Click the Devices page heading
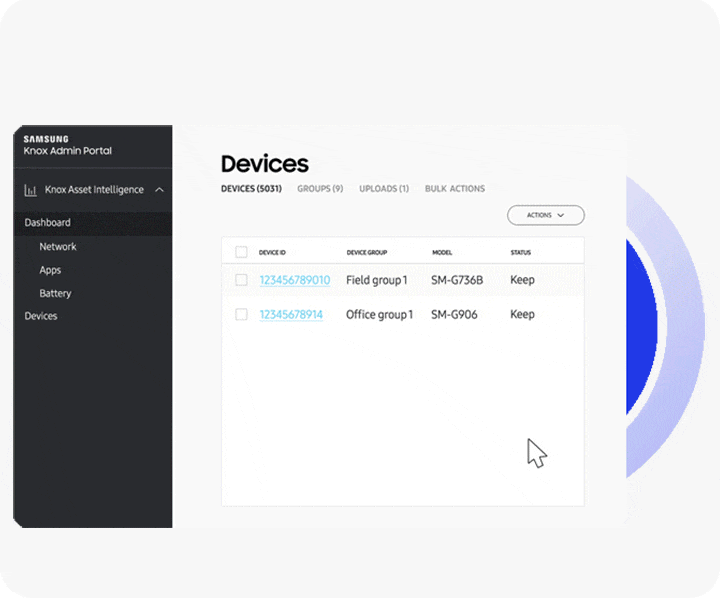The image size is (720, 598). point(264,164)
